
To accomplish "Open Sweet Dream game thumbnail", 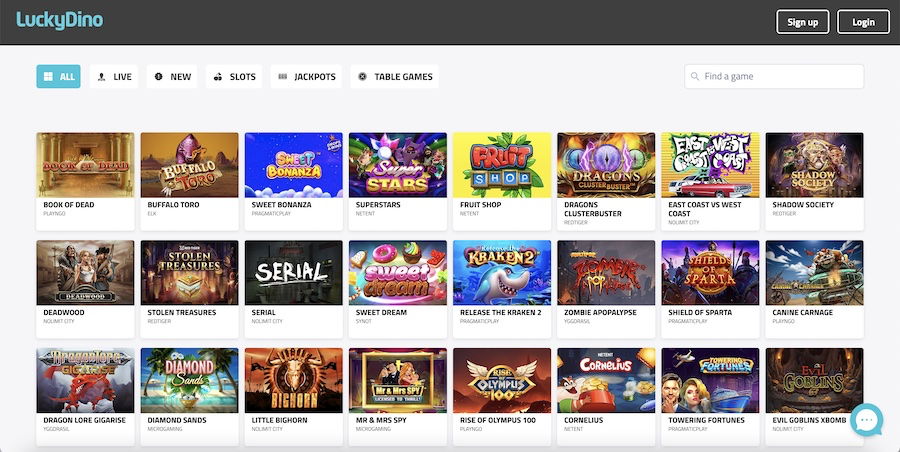I will pyautogui.click(x=398, y=273).
